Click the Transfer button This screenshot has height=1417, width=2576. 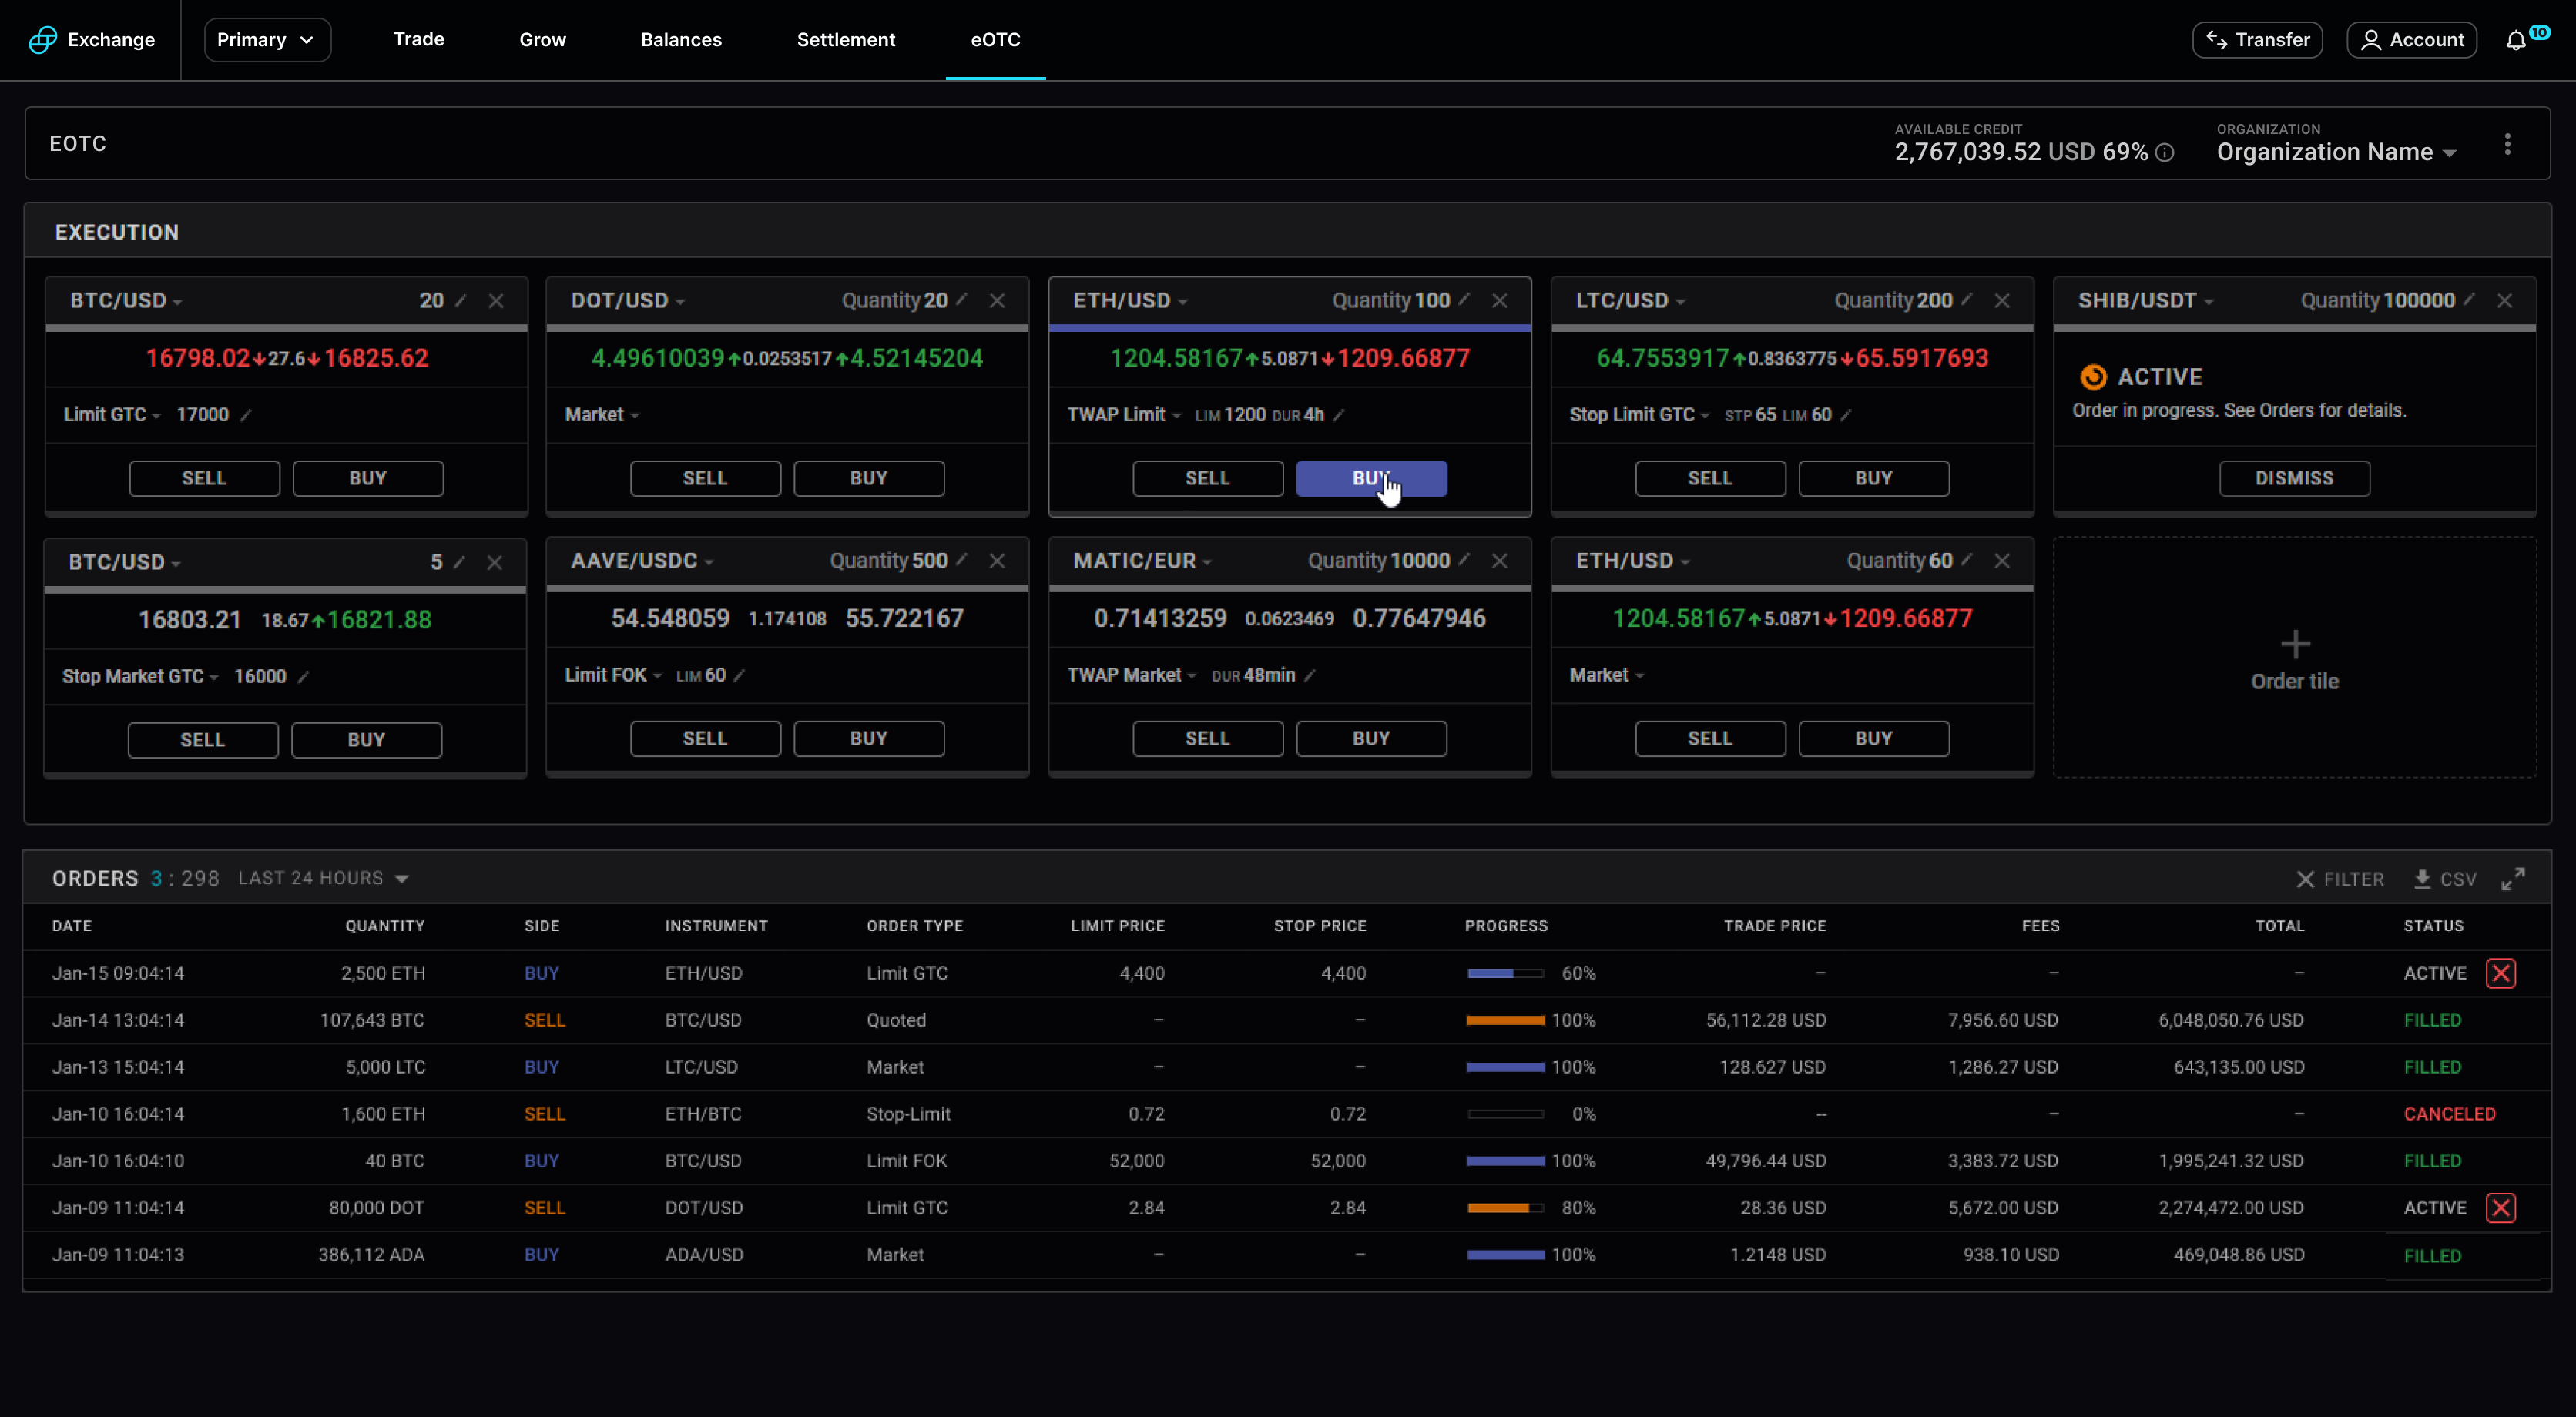click(x=2257, y=40)
